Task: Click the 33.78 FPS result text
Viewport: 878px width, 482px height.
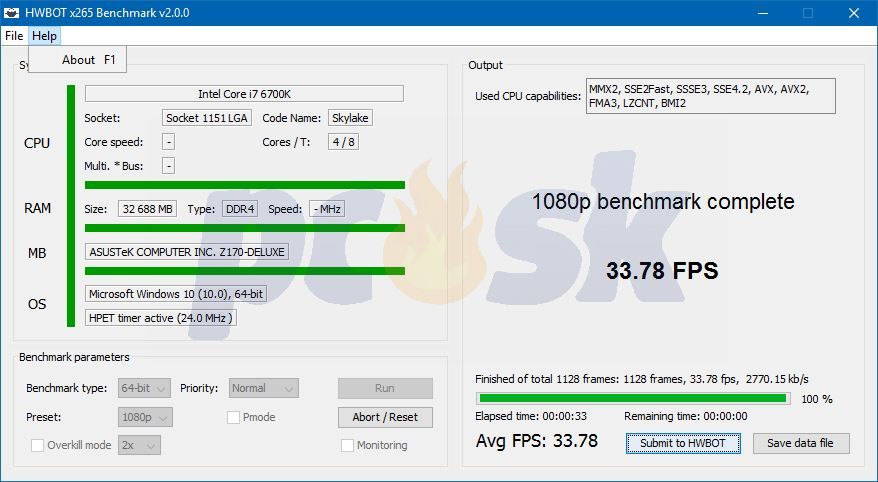Action: pyautogui.click(x=662, y=271)
